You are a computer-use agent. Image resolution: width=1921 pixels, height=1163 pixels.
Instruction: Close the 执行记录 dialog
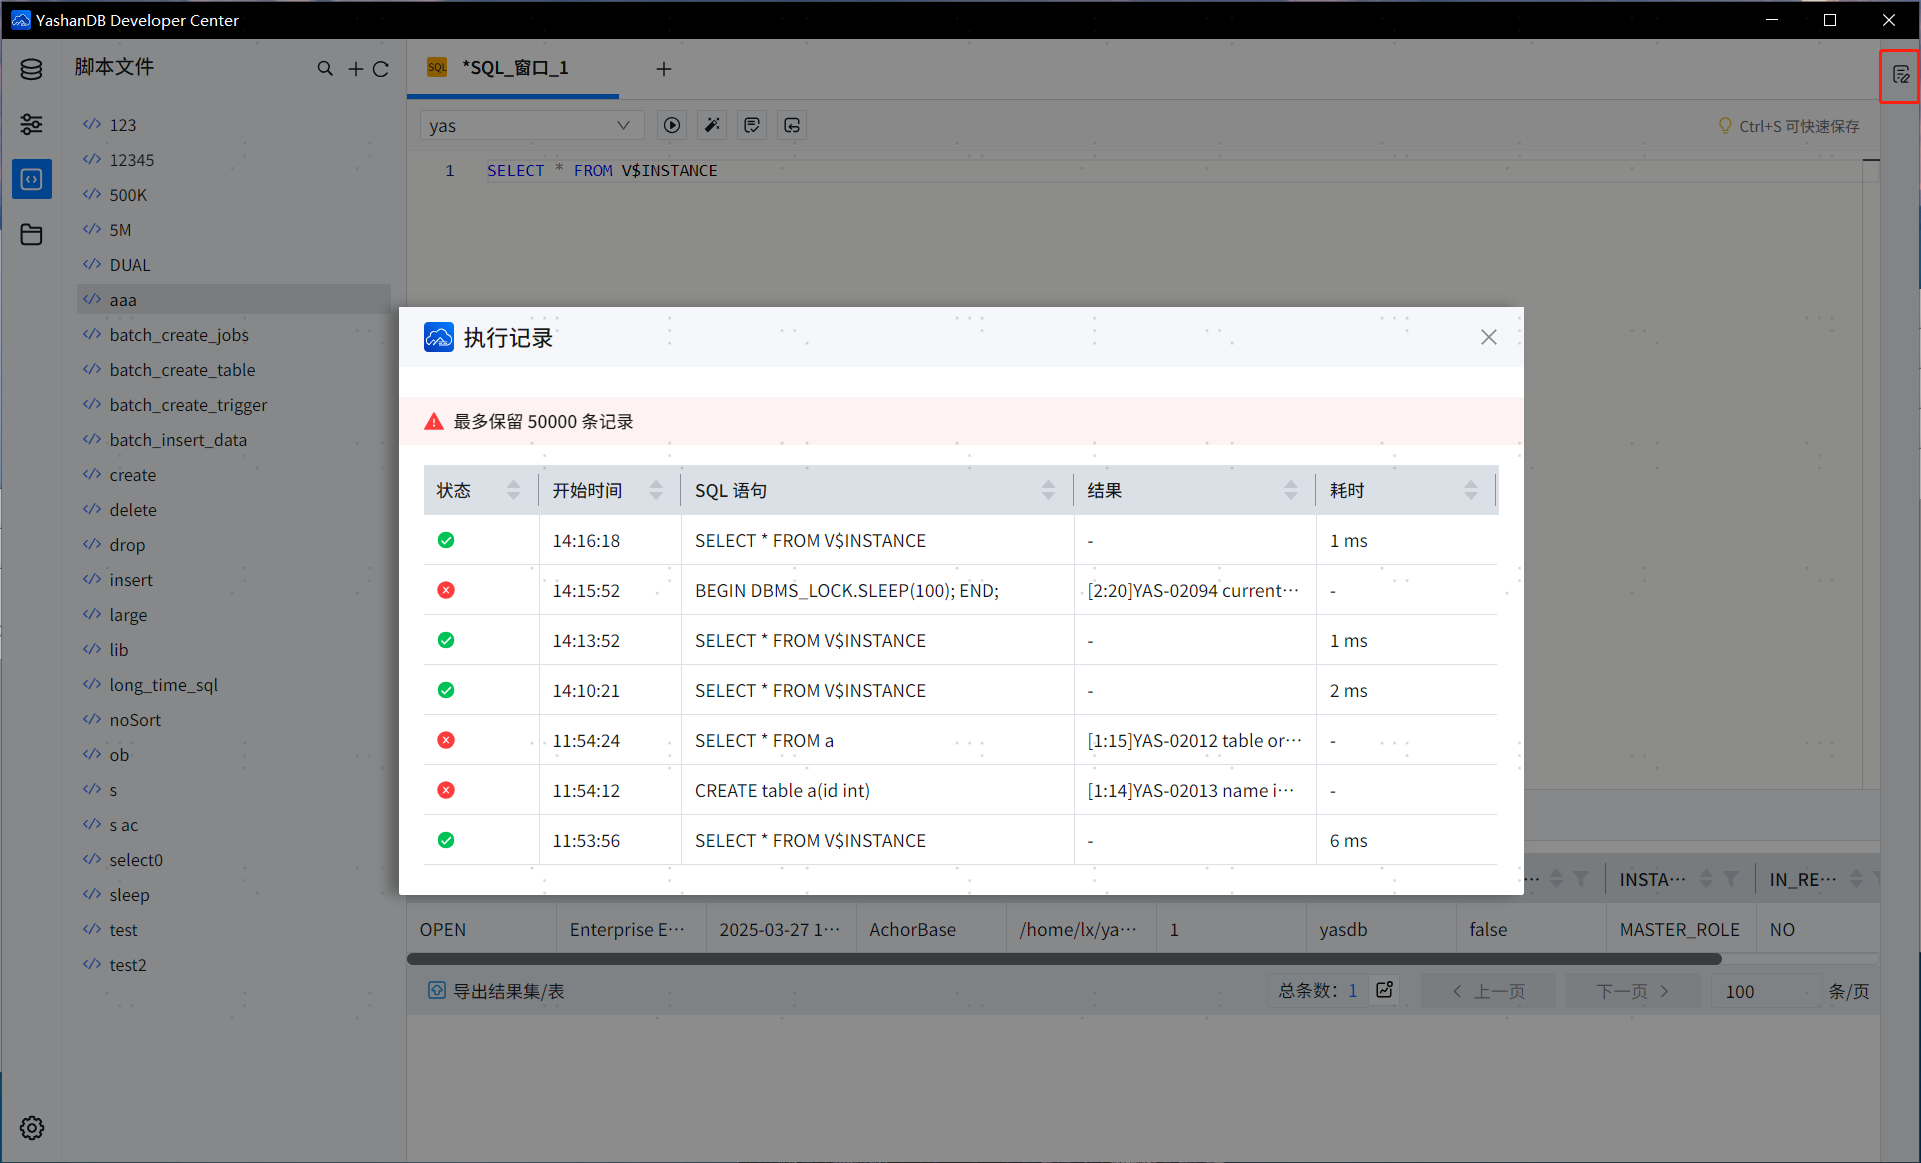pyautogui.click(x=1489, y=337)
